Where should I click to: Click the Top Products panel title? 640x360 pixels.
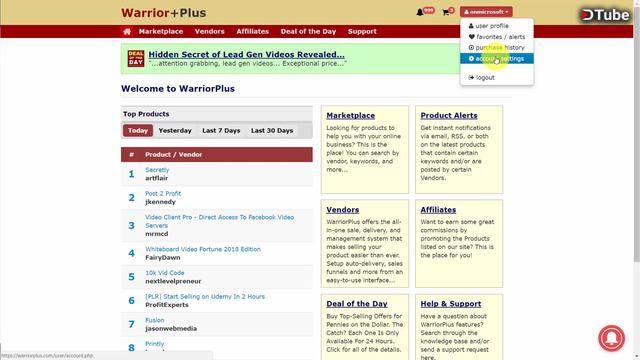click(x=146, y=114)
